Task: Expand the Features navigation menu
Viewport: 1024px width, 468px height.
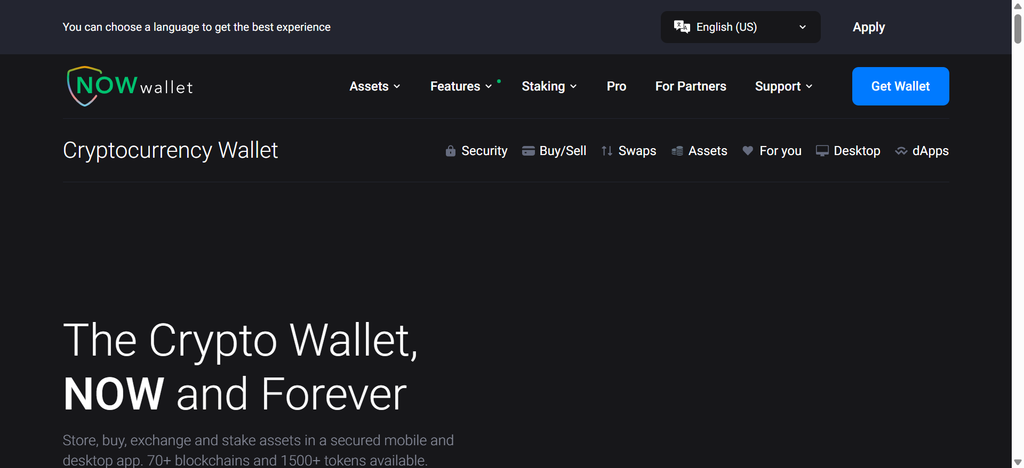Action: [461, 86]
